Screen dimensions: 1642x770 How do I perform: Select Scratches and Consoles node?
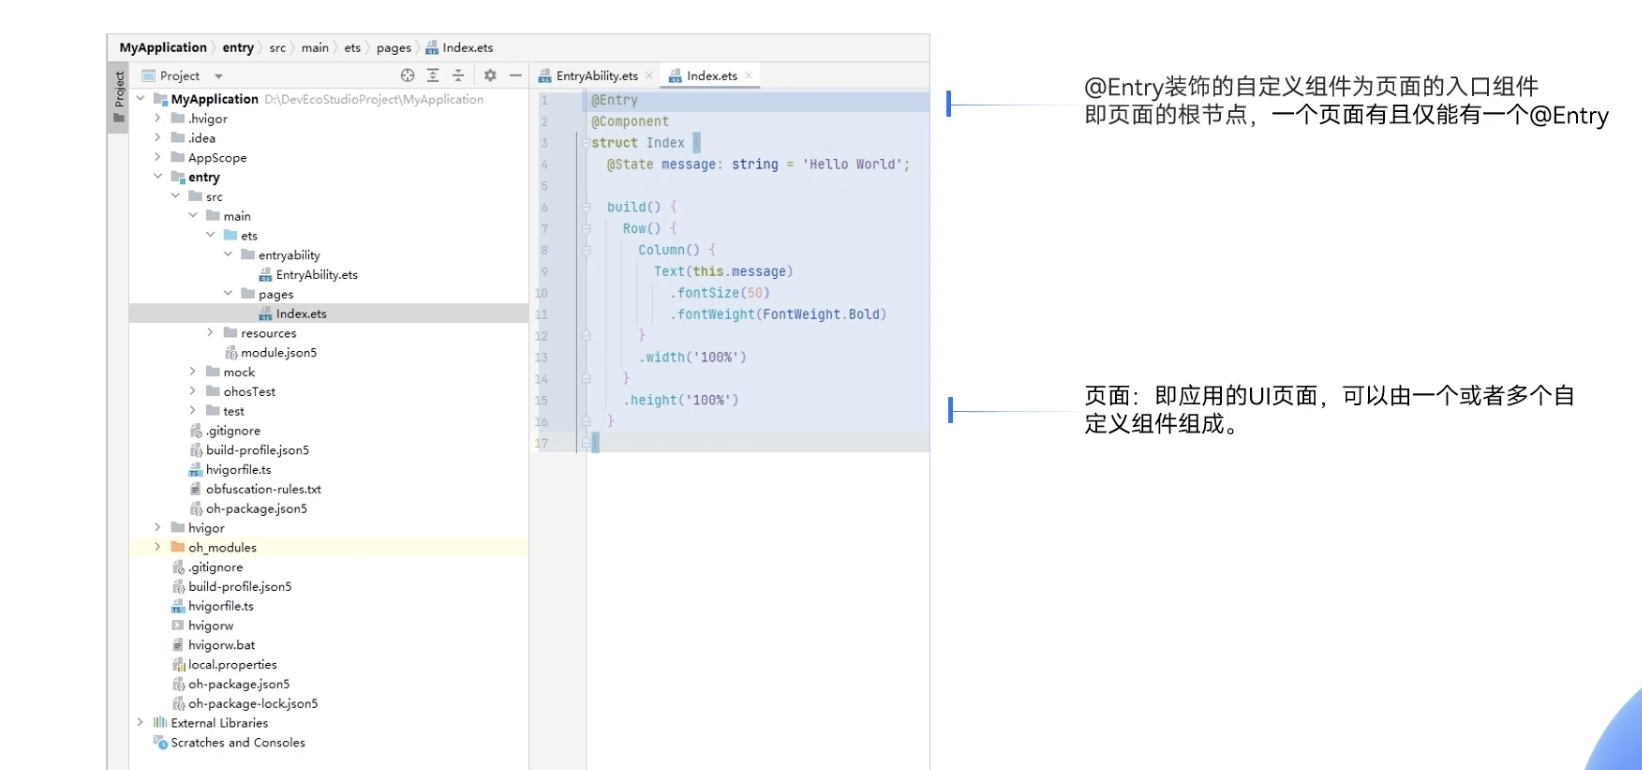click(x=237, y=742)
